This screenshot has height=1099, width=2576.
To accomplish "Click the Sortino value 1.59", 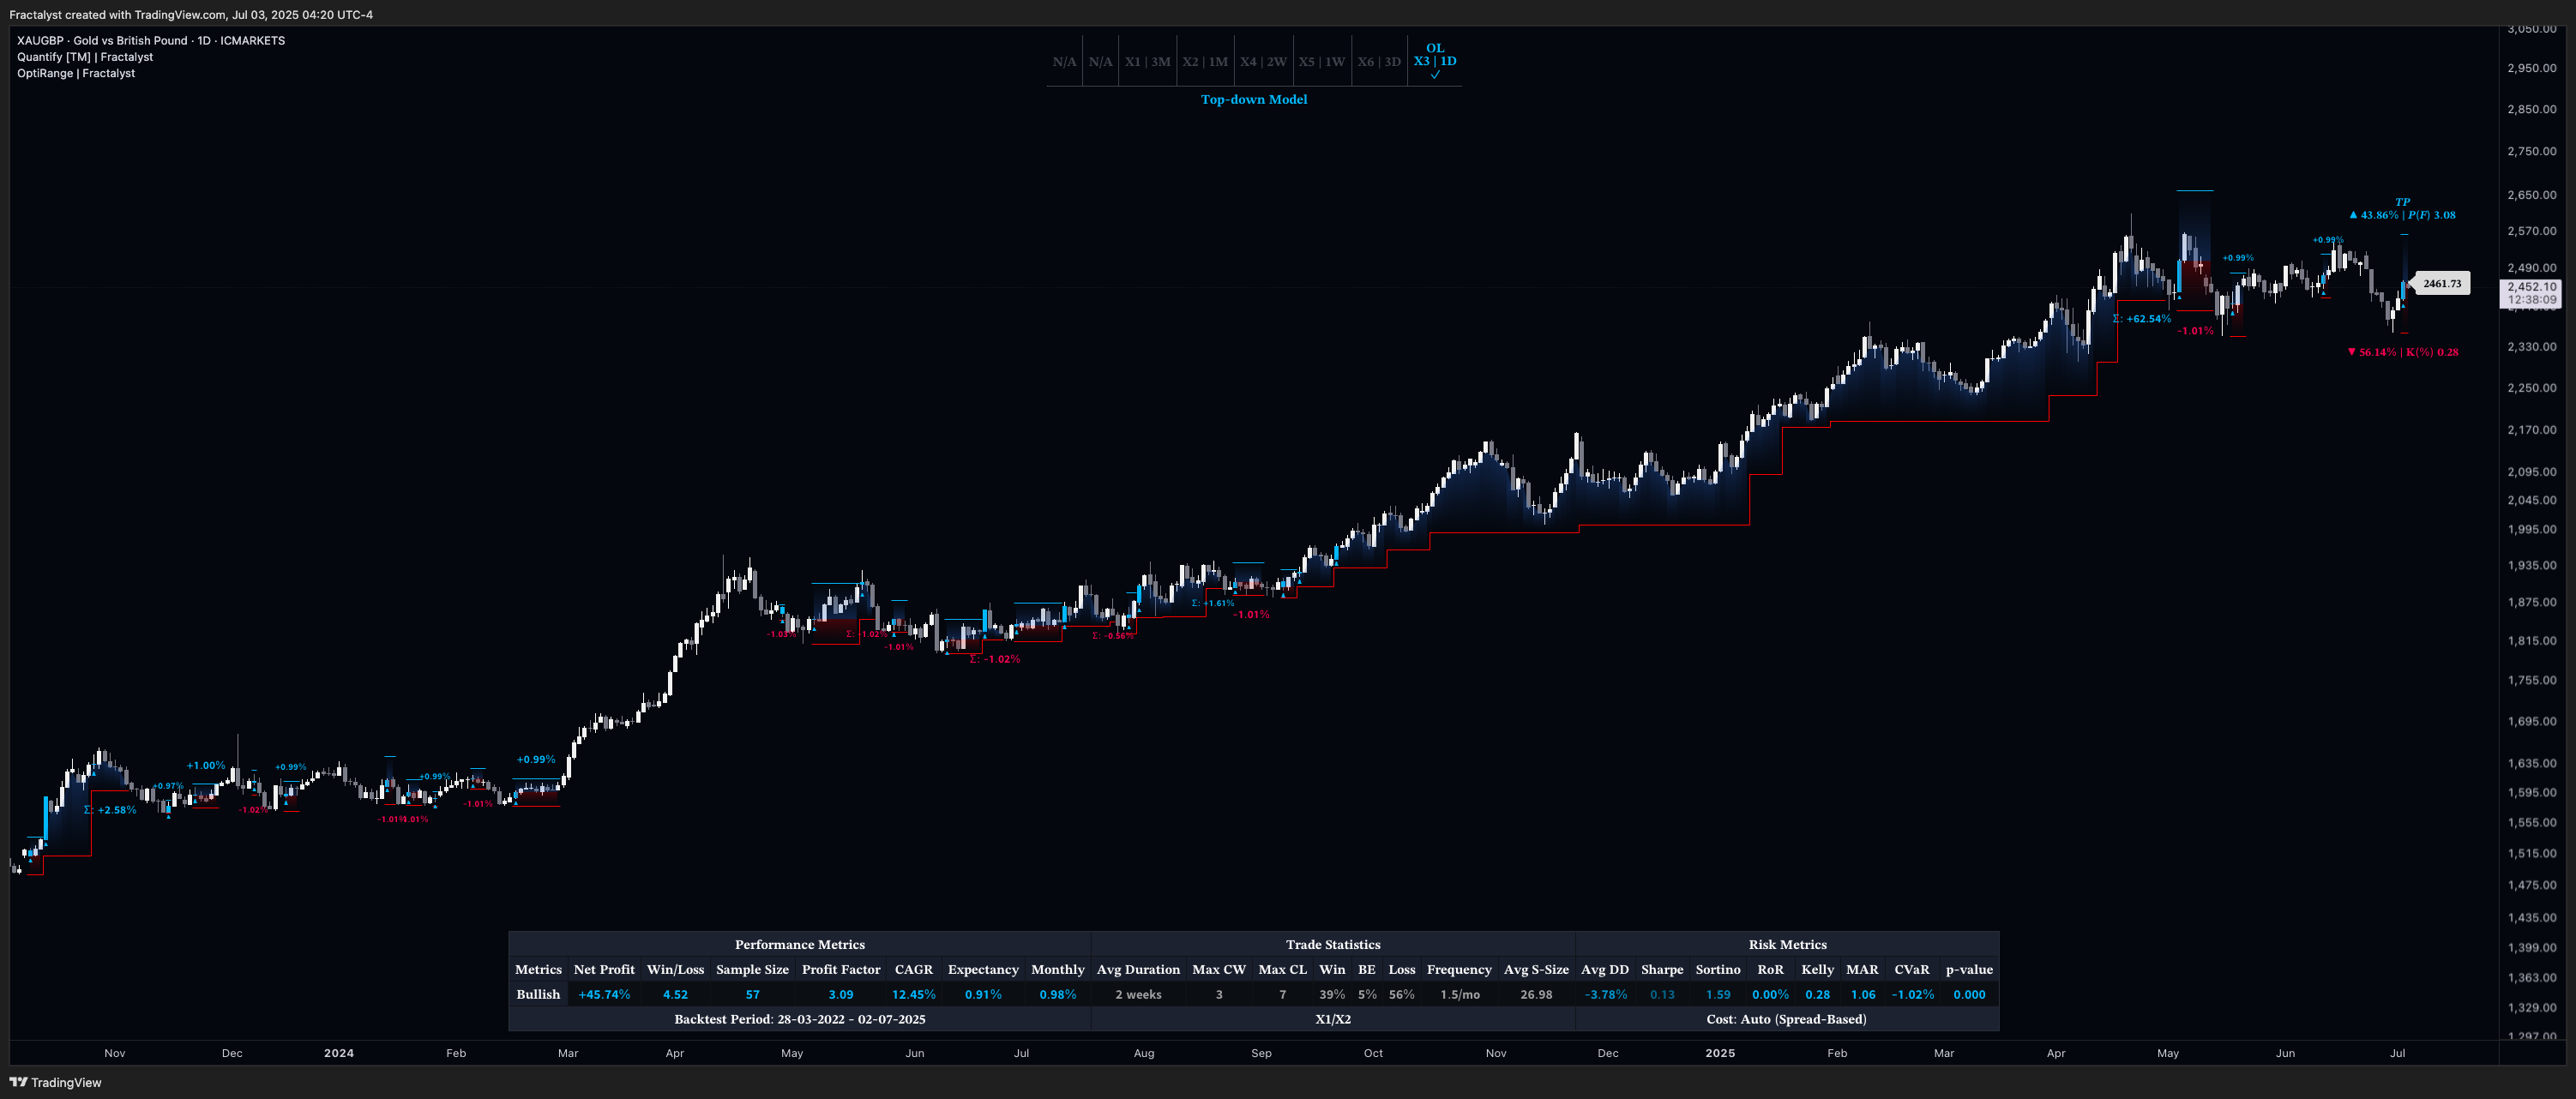I will click(x=1718, y=994).
